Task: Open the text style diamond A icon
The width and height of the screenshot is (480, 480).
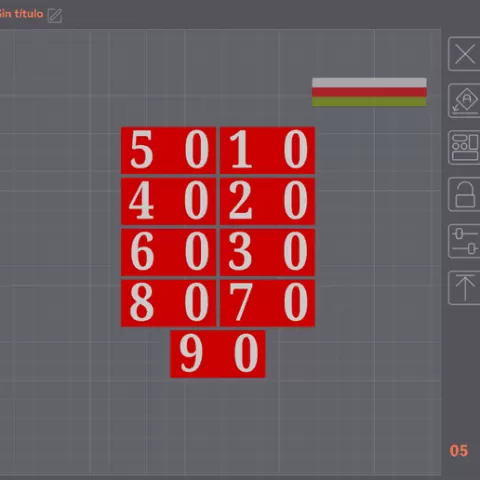Action: click(464, 101)
